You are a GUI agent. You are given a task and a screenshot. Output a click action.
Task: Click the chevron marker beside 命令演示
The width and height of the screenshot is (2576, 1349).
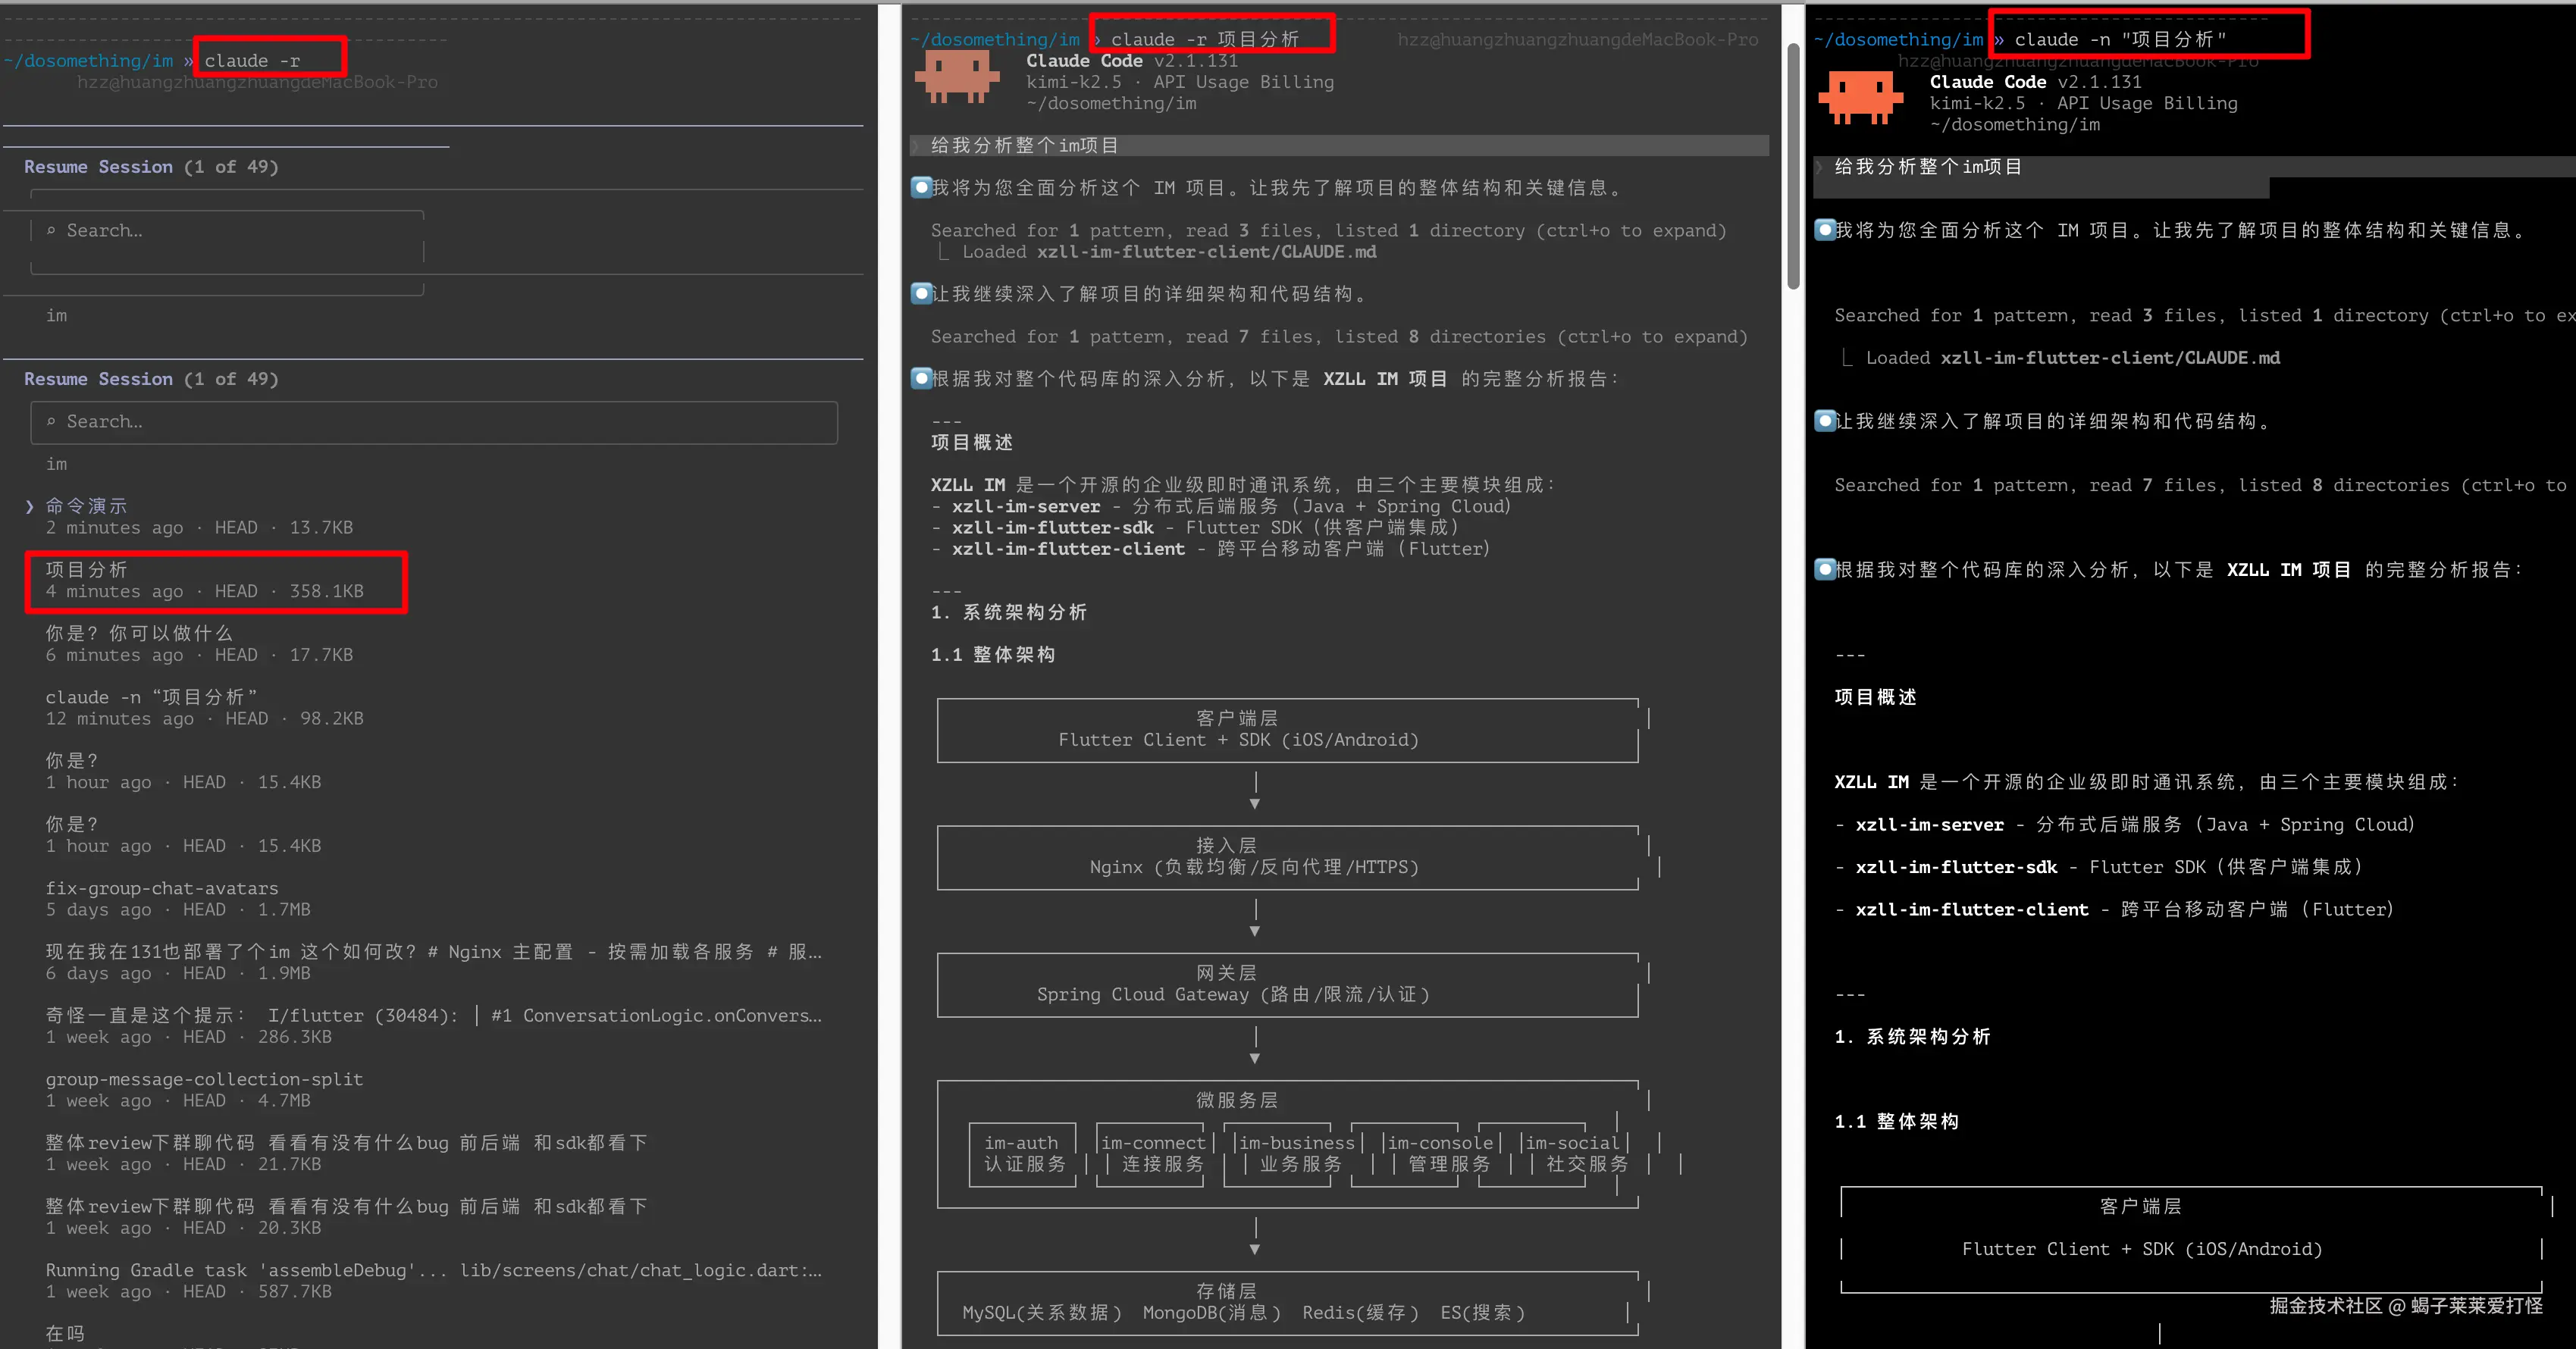(x=29, y=506)
